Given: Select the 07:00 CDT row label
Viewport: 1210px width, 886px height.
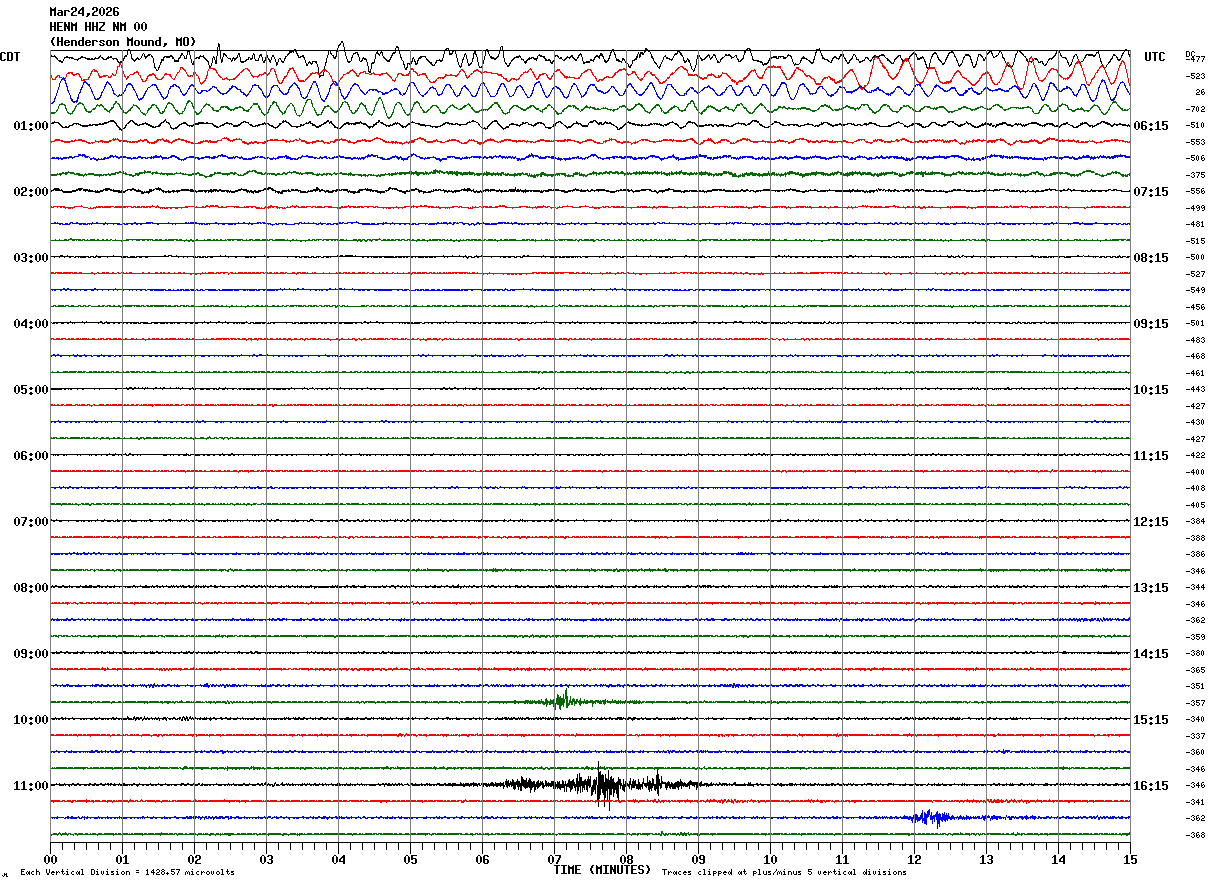Looking at the screenshot, I should coord(31,522).
